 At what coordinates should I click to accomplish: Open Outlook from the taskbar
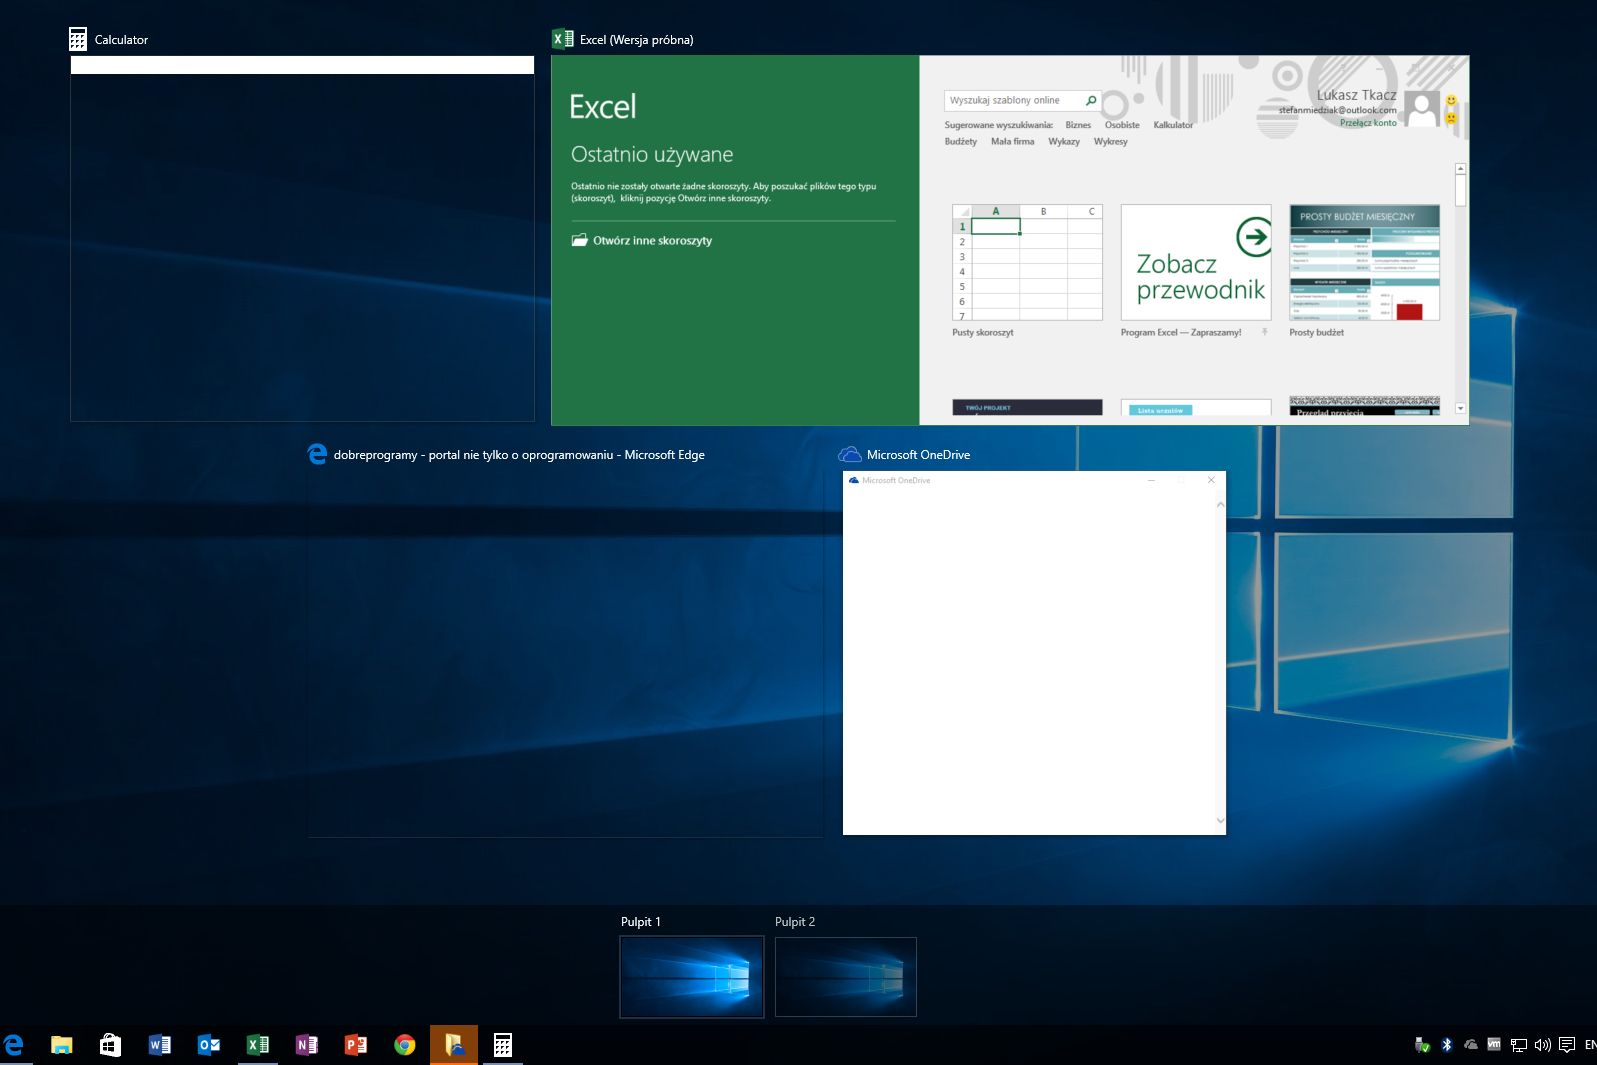click(x=208, y=1045)
